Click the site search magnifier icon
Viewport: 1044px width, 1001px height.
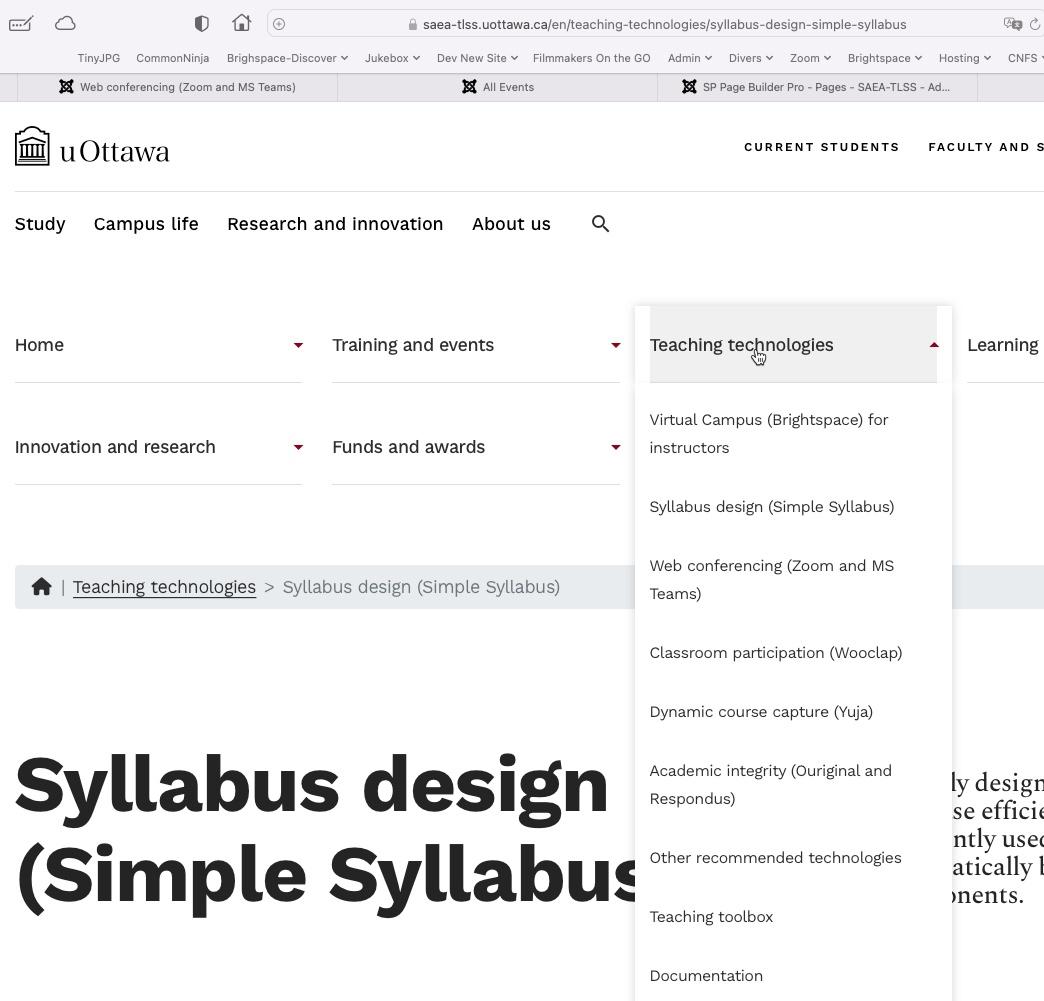(x=600, y=224)
